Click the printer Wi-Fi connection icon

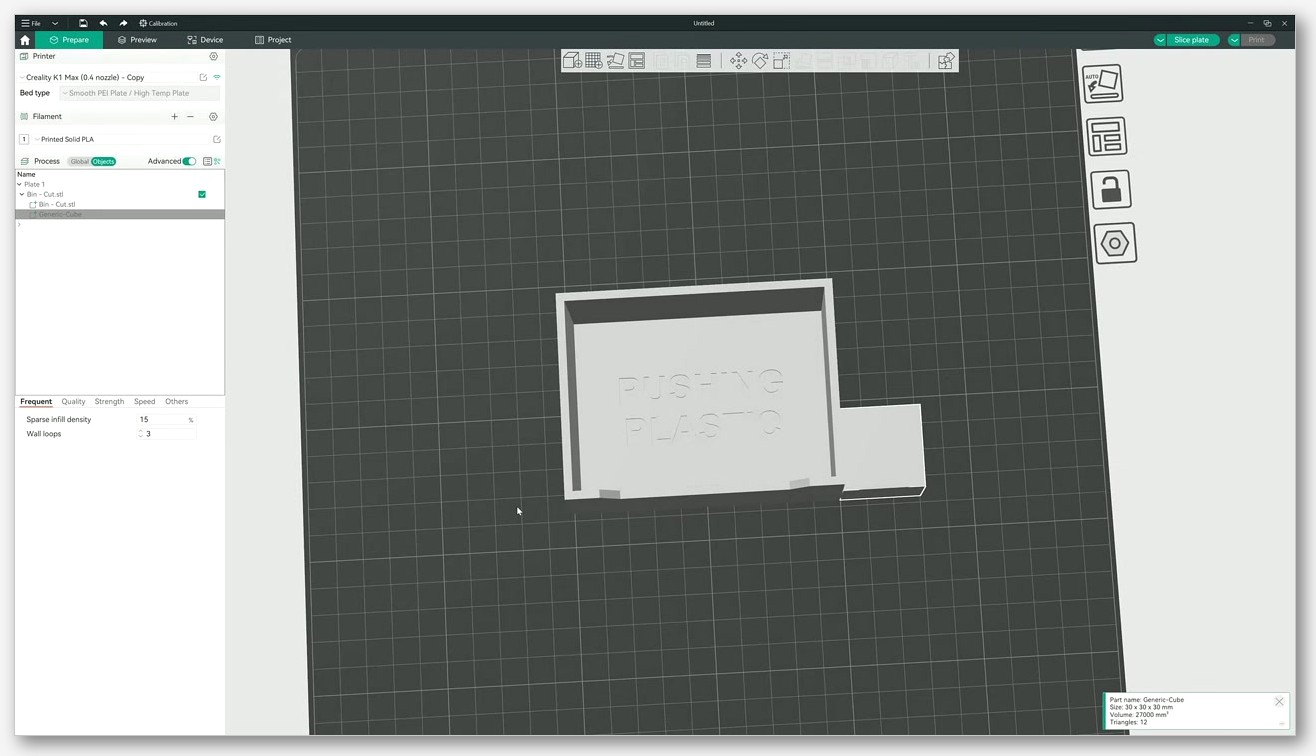point(216,77)
